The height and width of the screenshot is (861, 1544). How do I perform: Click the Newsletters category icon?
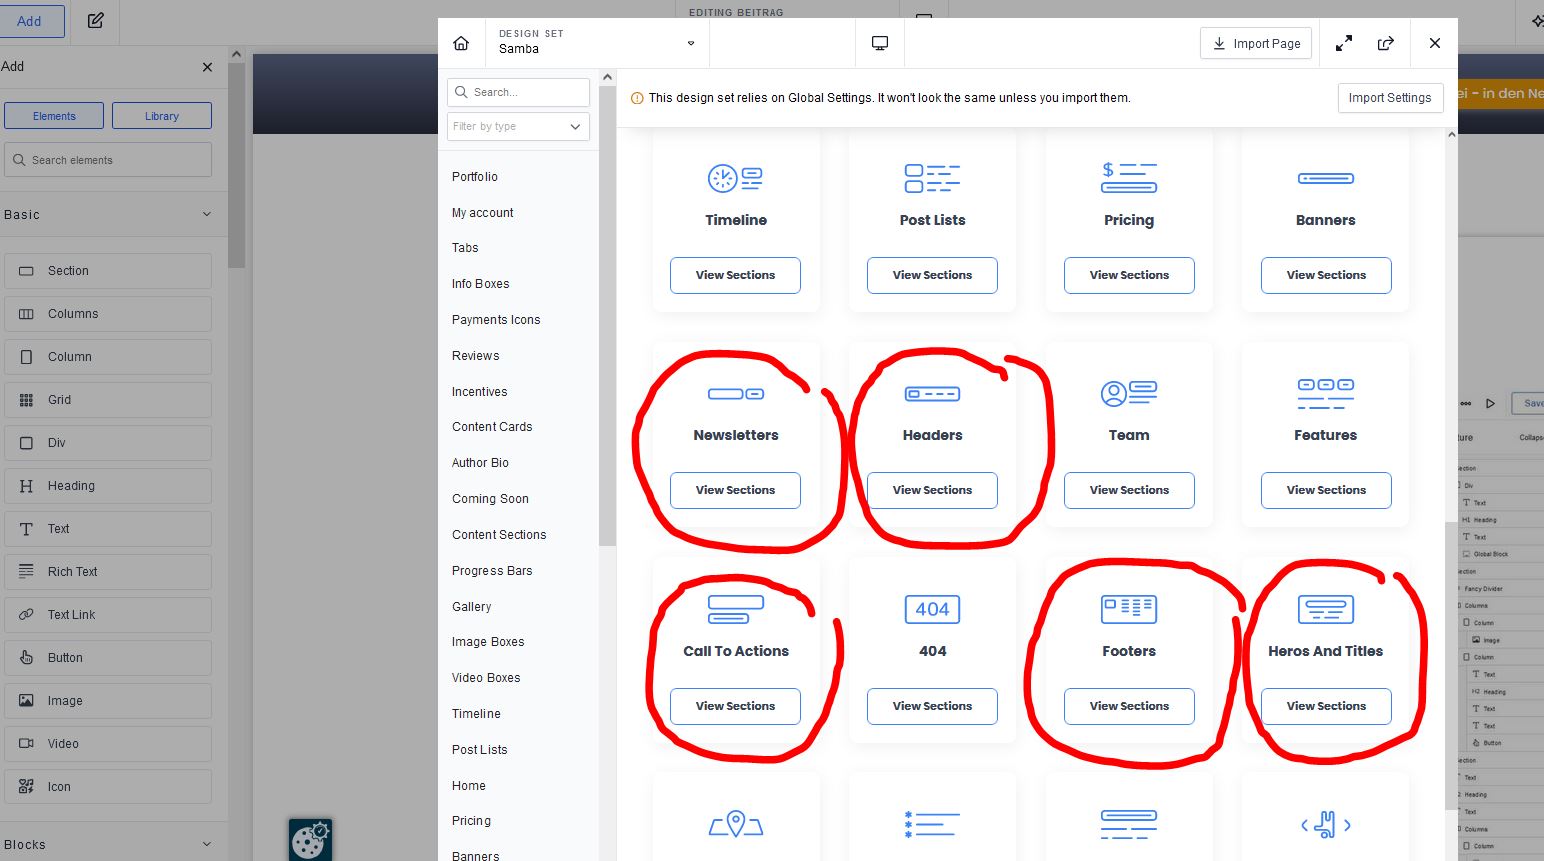coord(736,394)
